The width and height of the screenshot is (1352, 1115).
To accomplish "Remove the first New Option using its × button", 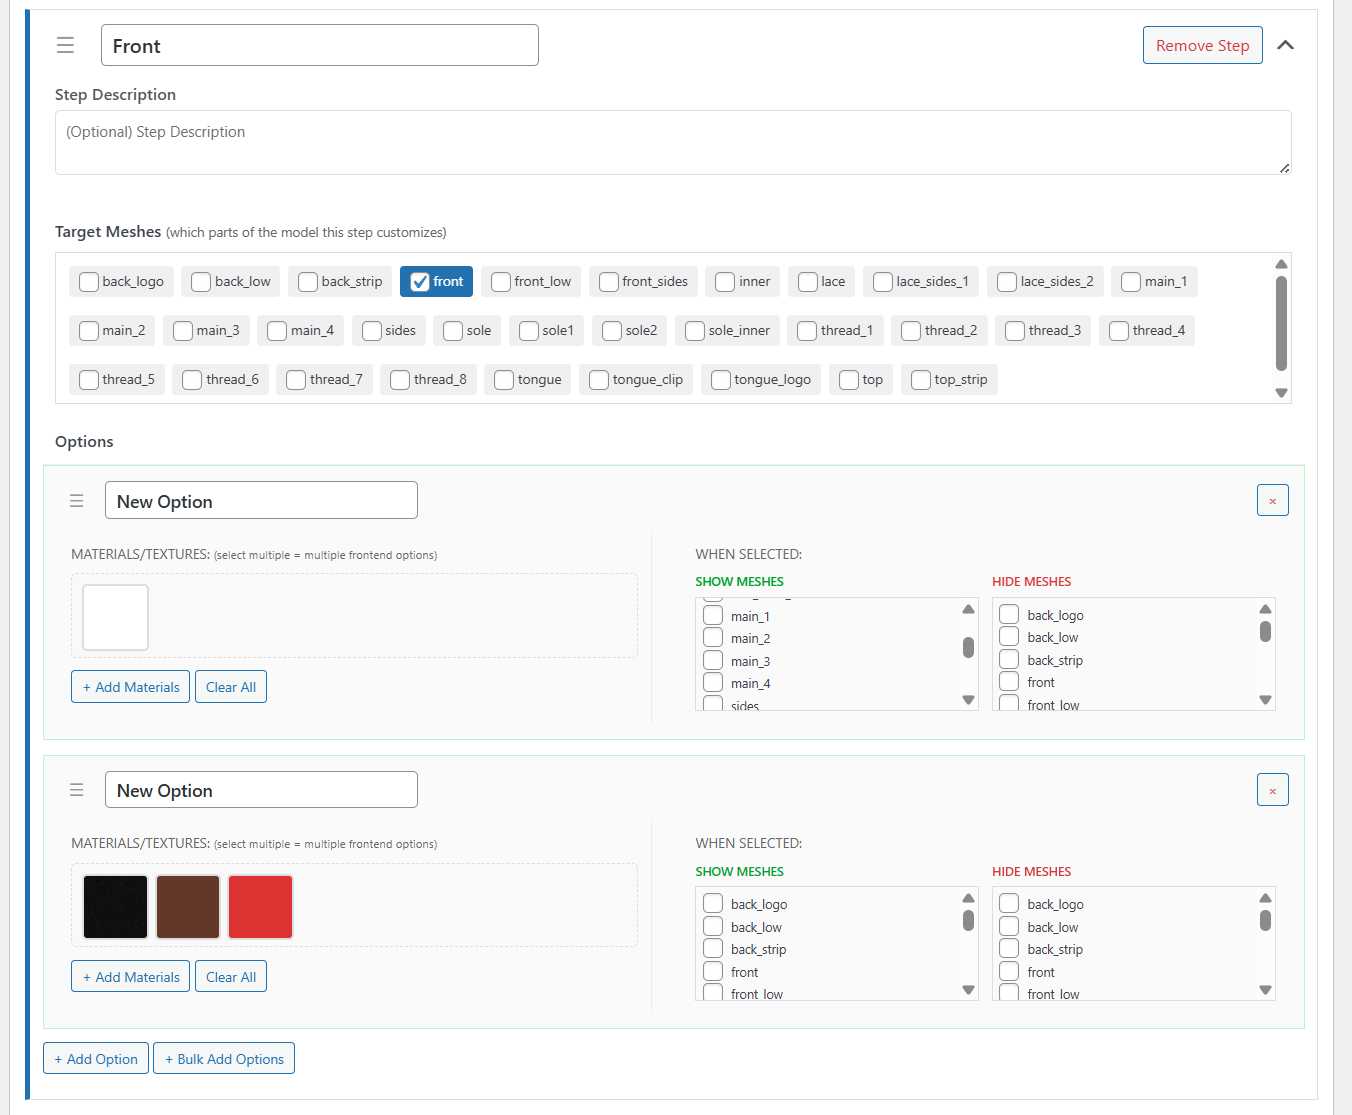I will (x=1272, y=500).
